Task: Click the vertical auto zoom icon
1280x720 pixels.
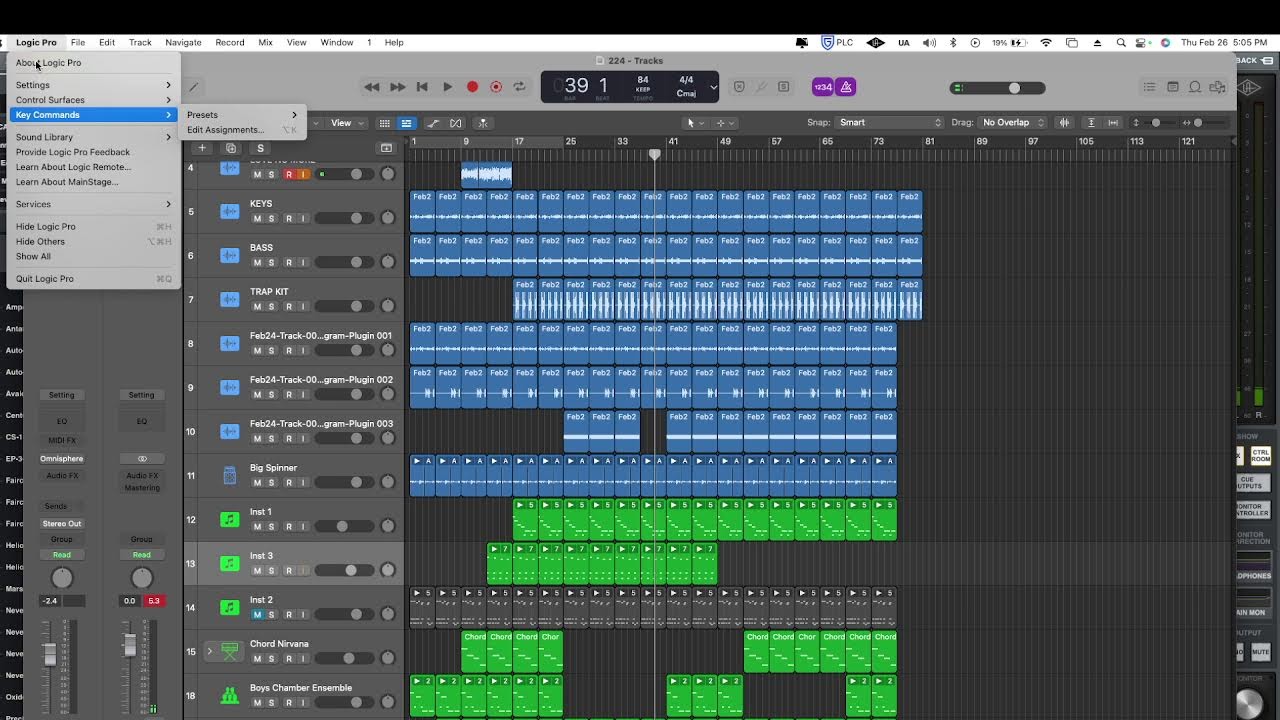Action: [x=1091, y=123]
